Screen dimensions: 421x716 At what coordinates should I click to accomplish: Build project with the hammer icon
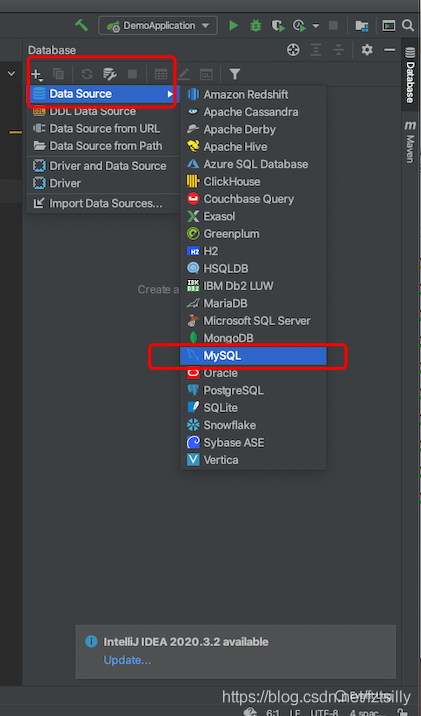tap(82, 25)
